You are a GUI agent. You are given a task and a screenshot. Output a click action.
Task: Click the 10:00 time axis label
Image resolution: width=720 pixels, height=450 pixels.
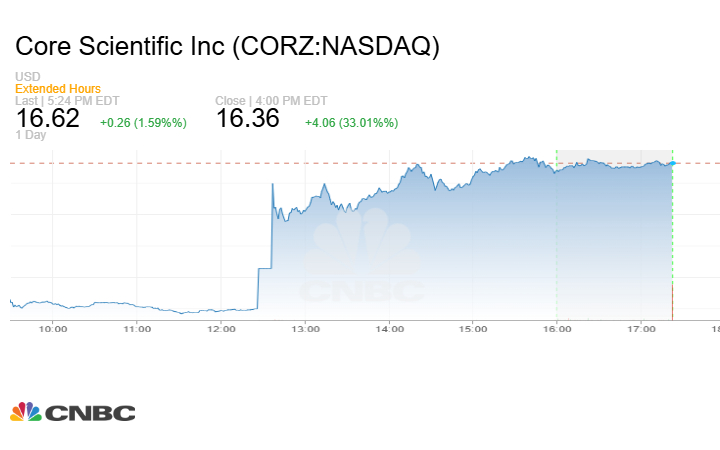53,328
